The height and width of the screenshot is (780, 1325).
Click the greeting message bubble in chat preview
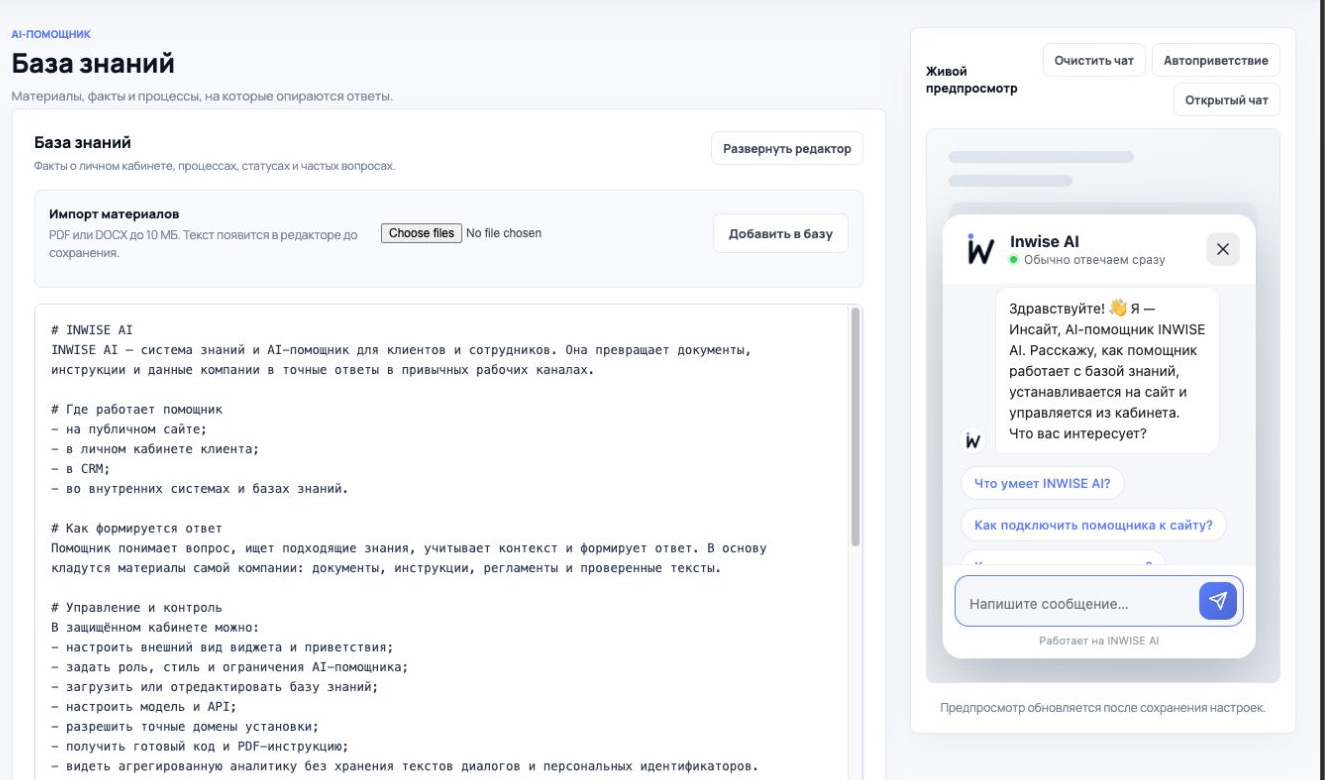pyautogui.click(x=1107, y=370)
